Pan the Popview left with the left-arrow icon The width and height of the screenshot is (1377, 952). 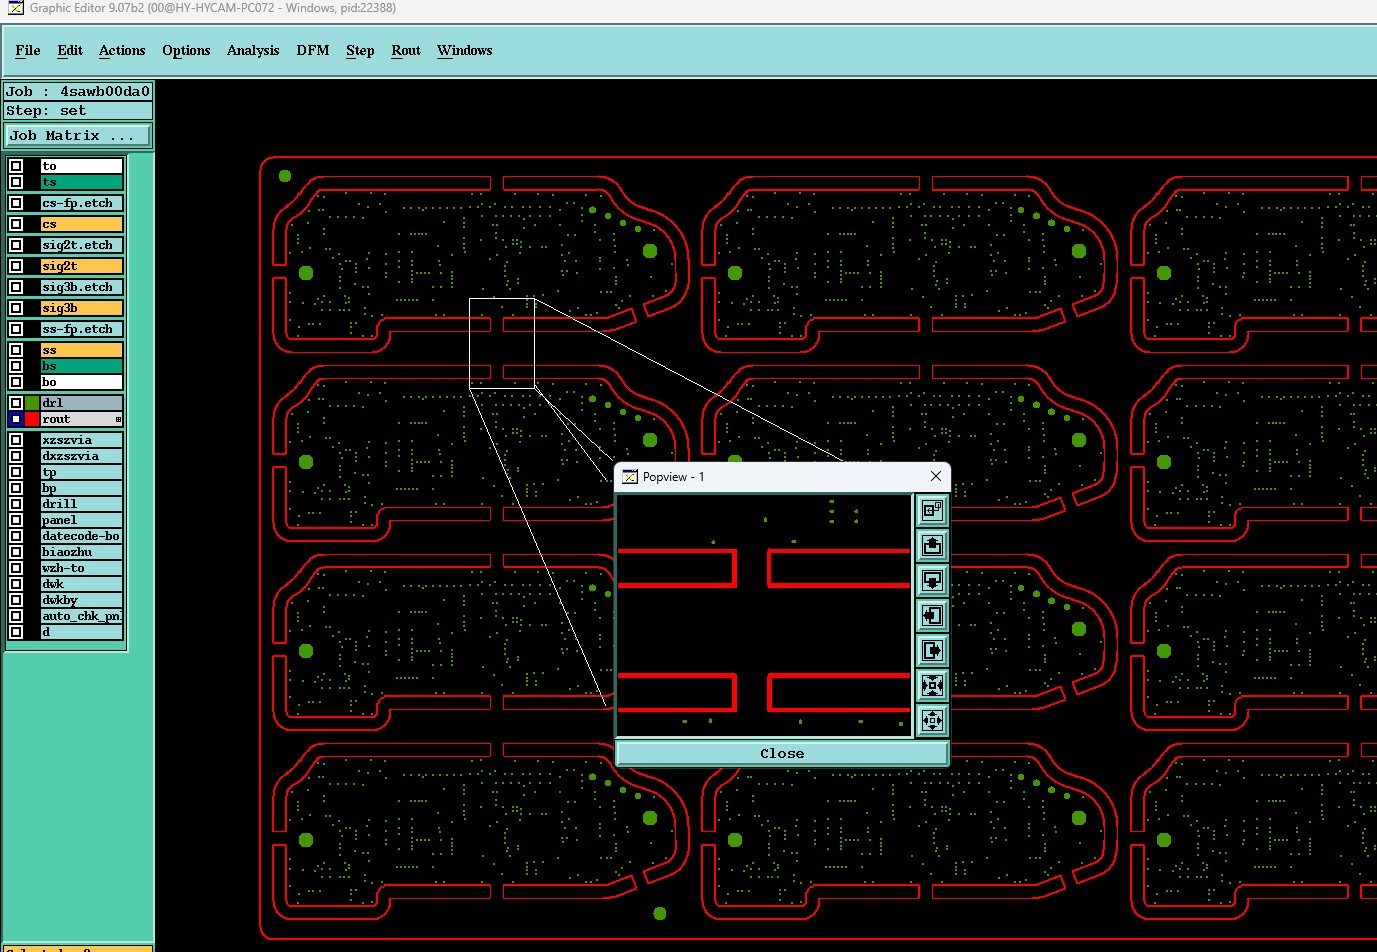(932, 616)
